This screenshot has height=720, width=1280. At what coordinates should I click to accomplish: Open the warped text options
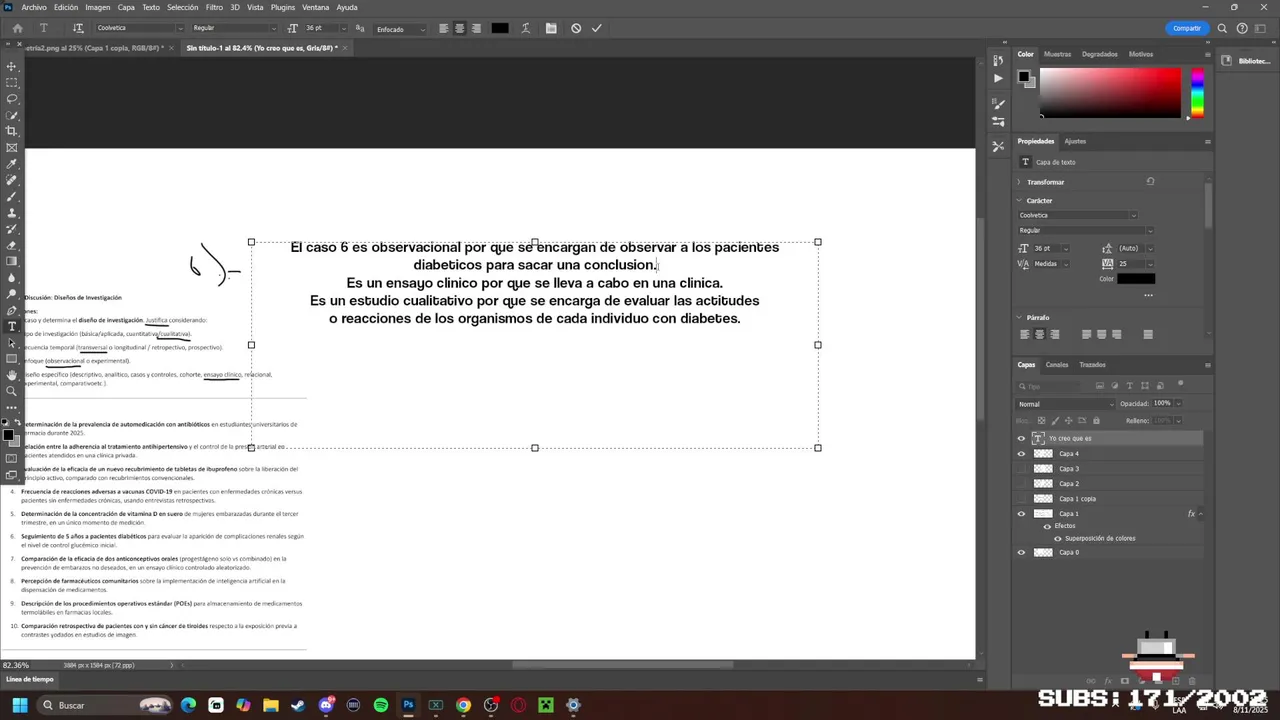[526, 28]
